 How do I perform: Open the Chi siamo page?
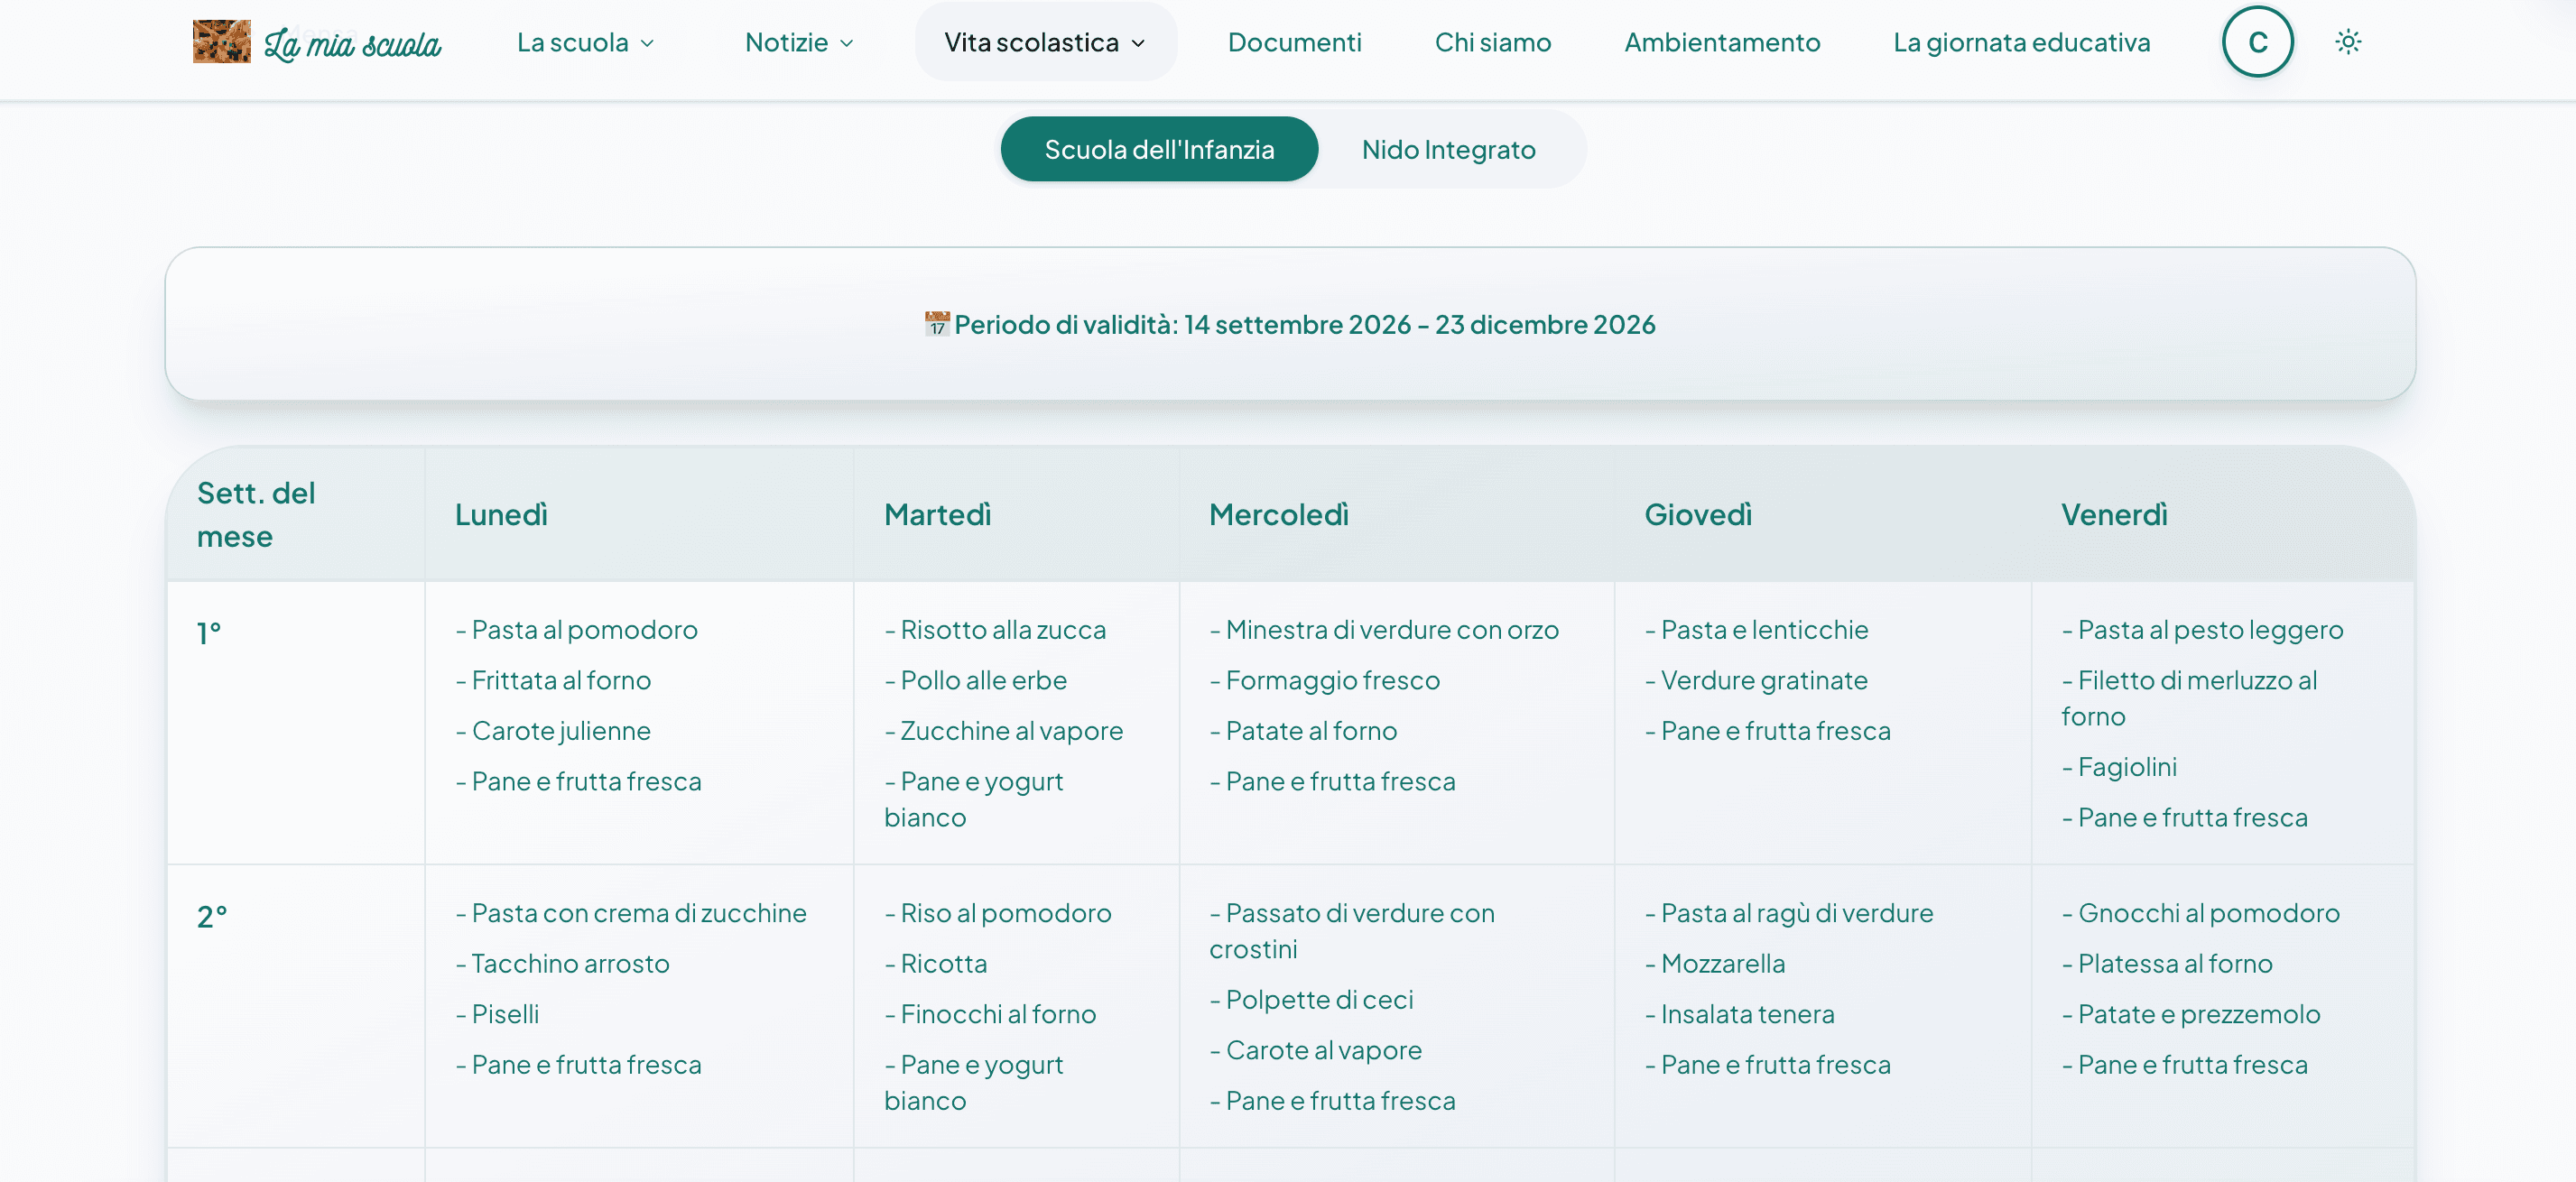click(x=1492, y=42)
